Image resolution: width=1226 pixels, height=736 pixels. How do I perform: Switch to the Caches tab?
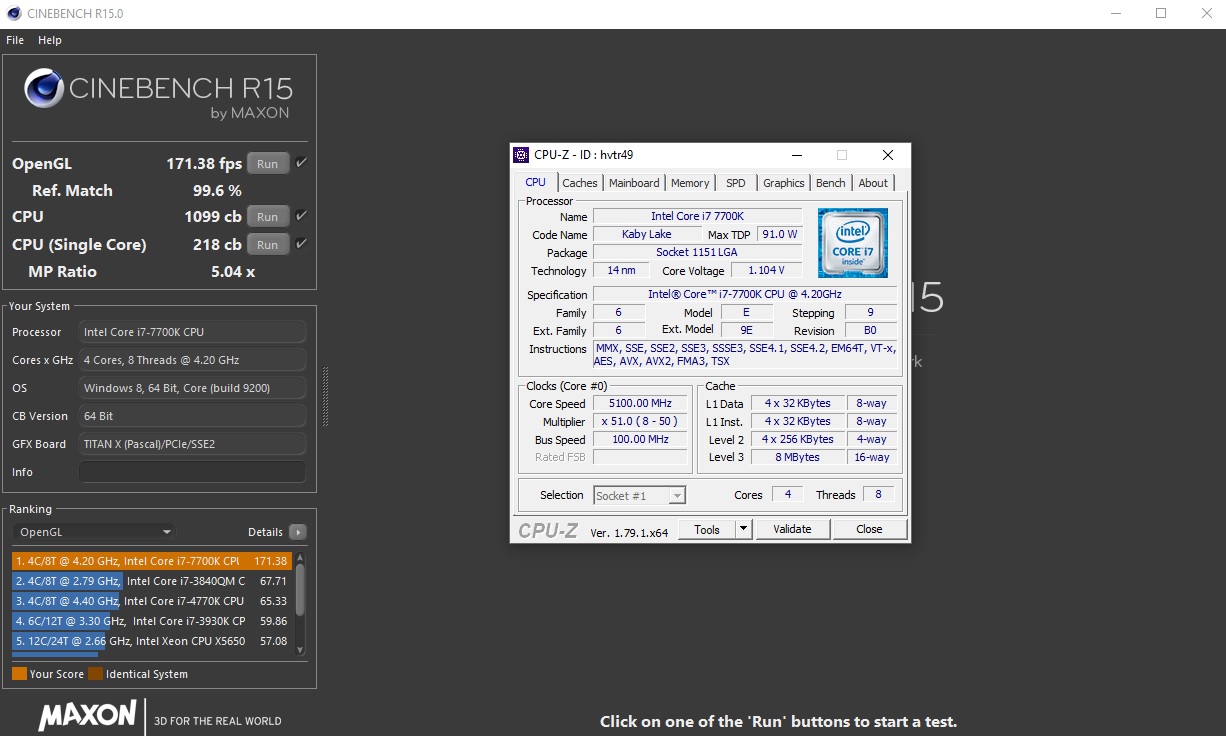click(x=580, y=183)
